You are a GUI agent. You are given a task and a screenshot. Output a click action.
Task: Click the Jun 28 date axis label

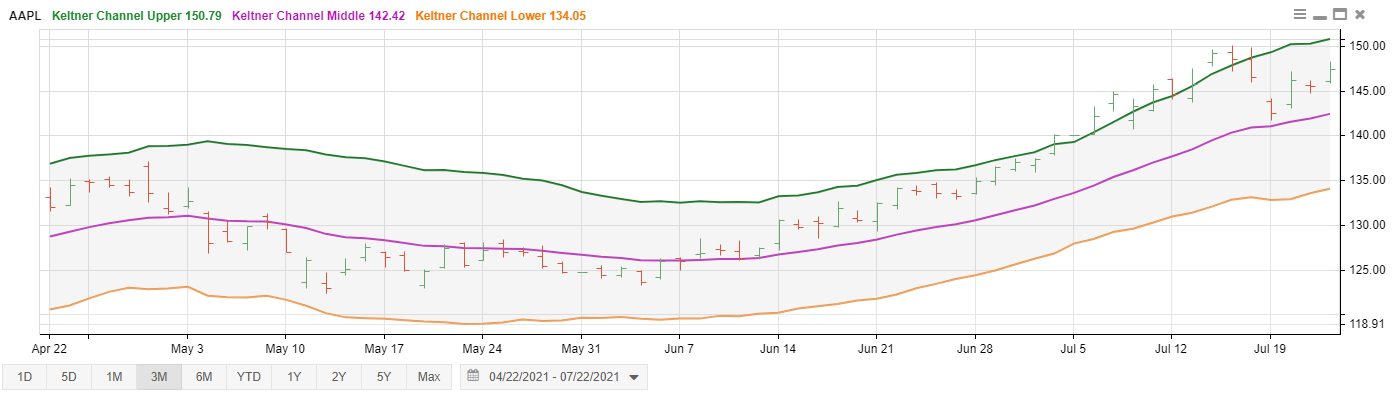975,349
